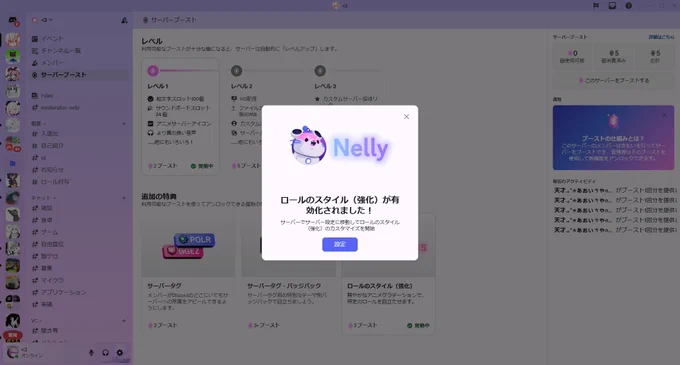Image resolution: width=680 pixels, height=365 pixels.
Task: Click the このサーバーをブーストする button
Action: coord(613,81)
